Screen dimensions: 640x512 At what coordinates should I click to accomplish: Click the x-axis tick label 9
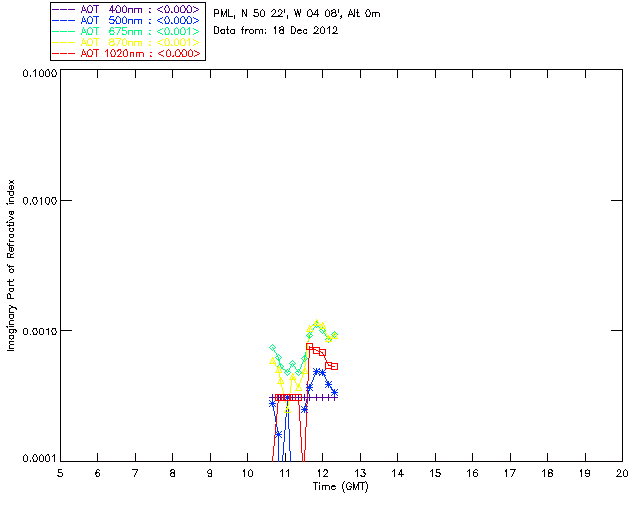[x=210, y=473]
